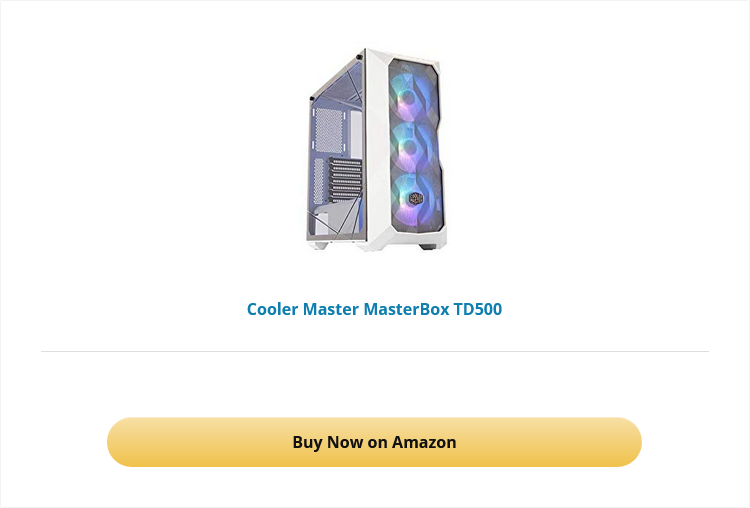Image resolution: width=750 pixels, height=508 pixels.
Task: Open the Cooler Master MasterBox TD500 link
Action: [x=374, y=309]
